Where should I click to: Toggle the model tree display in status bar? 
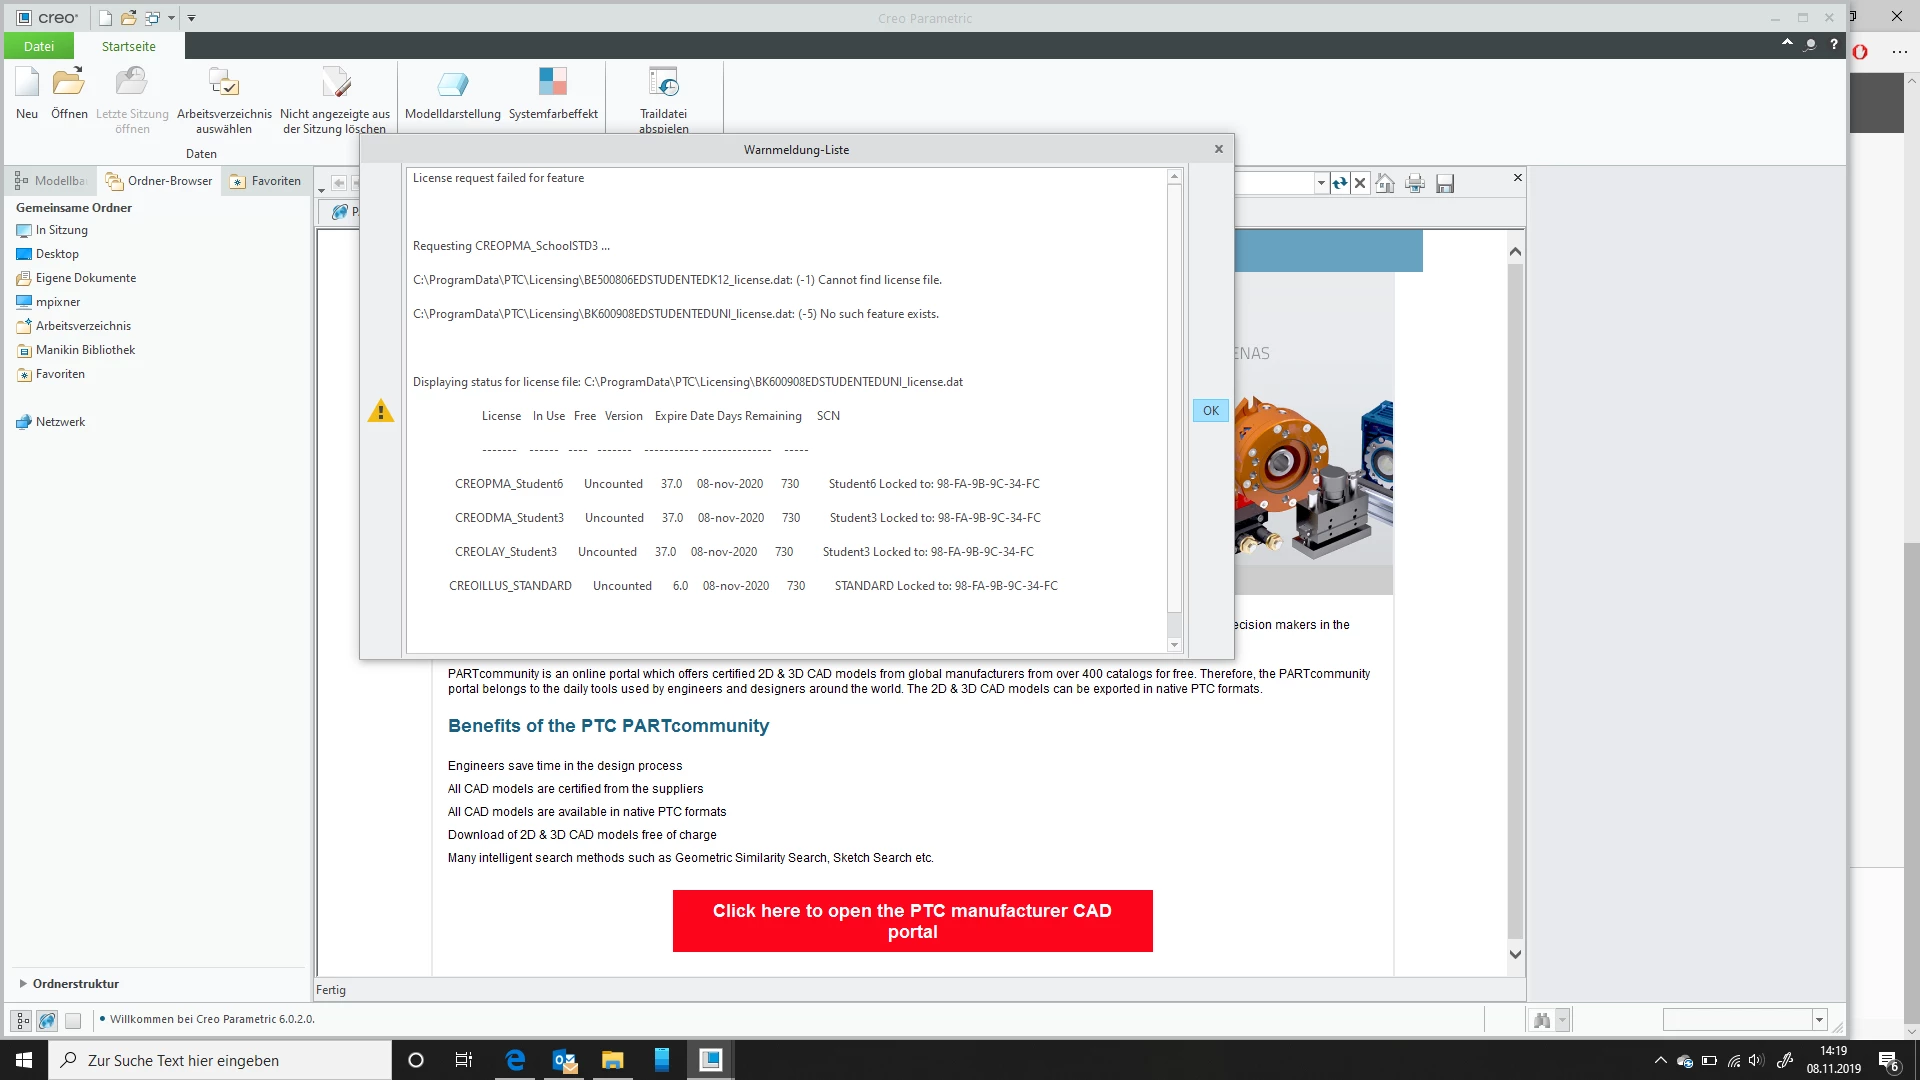point(22,1021)
